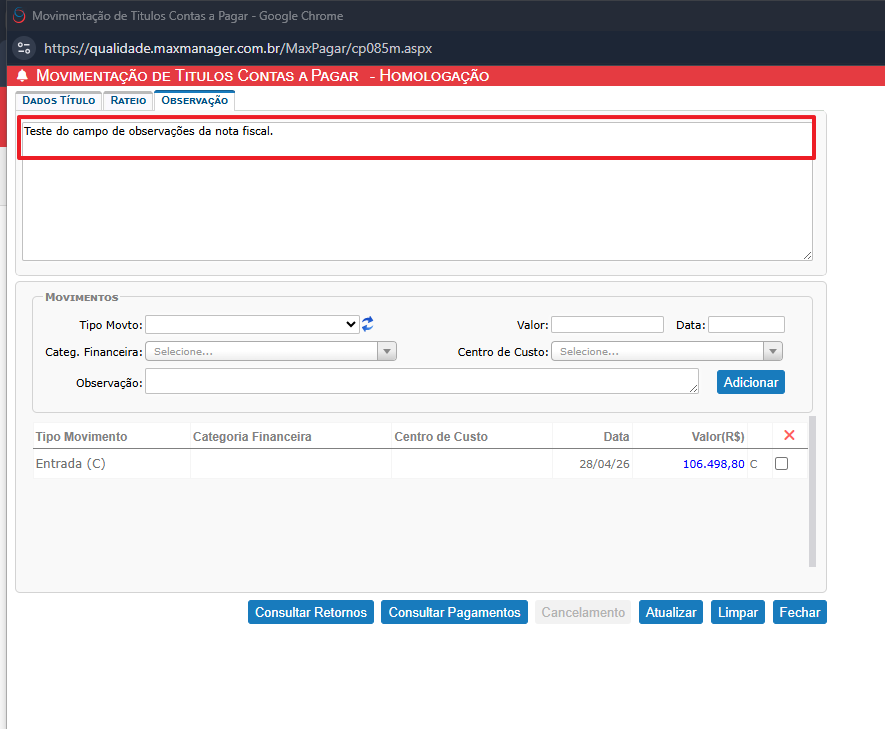Select the Observação tab
Screen dimensions: 885x729
point(194,100)
